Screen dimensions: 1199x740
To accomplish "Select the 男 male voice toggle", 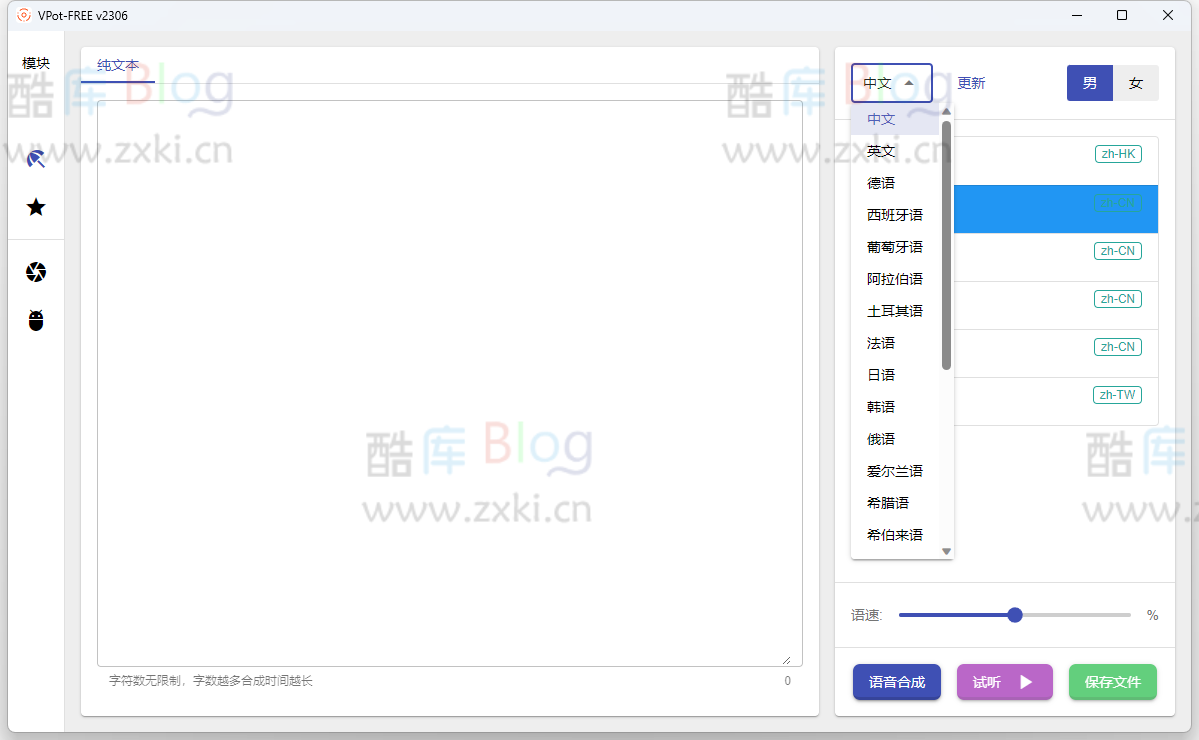I will pyautogui.click(x=1089, y=83).
